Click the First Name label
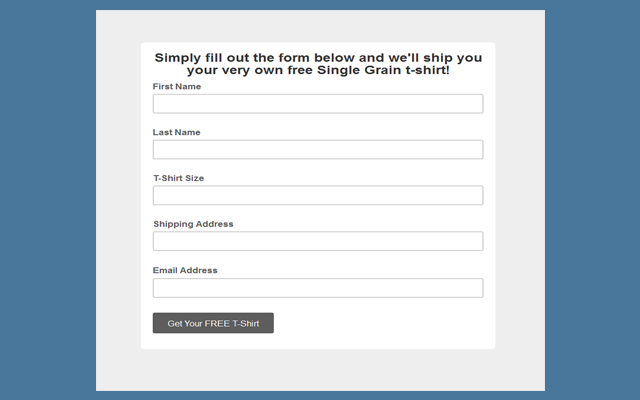Viewport: 640px width, 400px height. [177, 87]
